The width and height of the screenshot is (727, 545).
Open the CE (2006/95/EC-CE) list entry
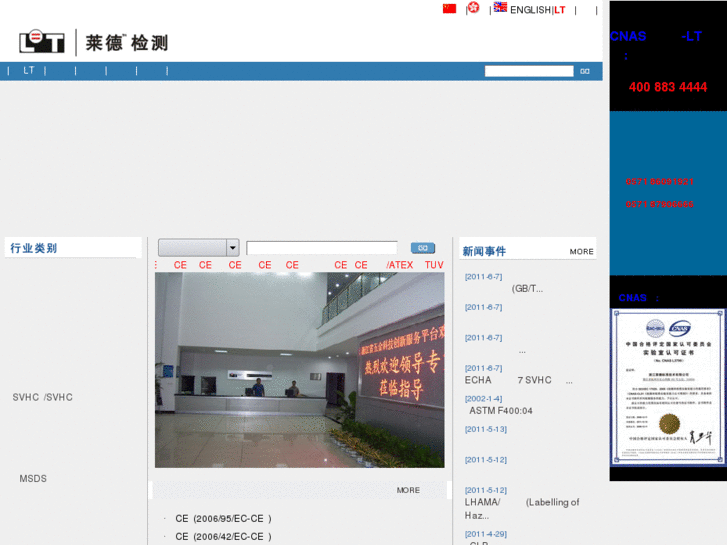(x=223, y=519)
